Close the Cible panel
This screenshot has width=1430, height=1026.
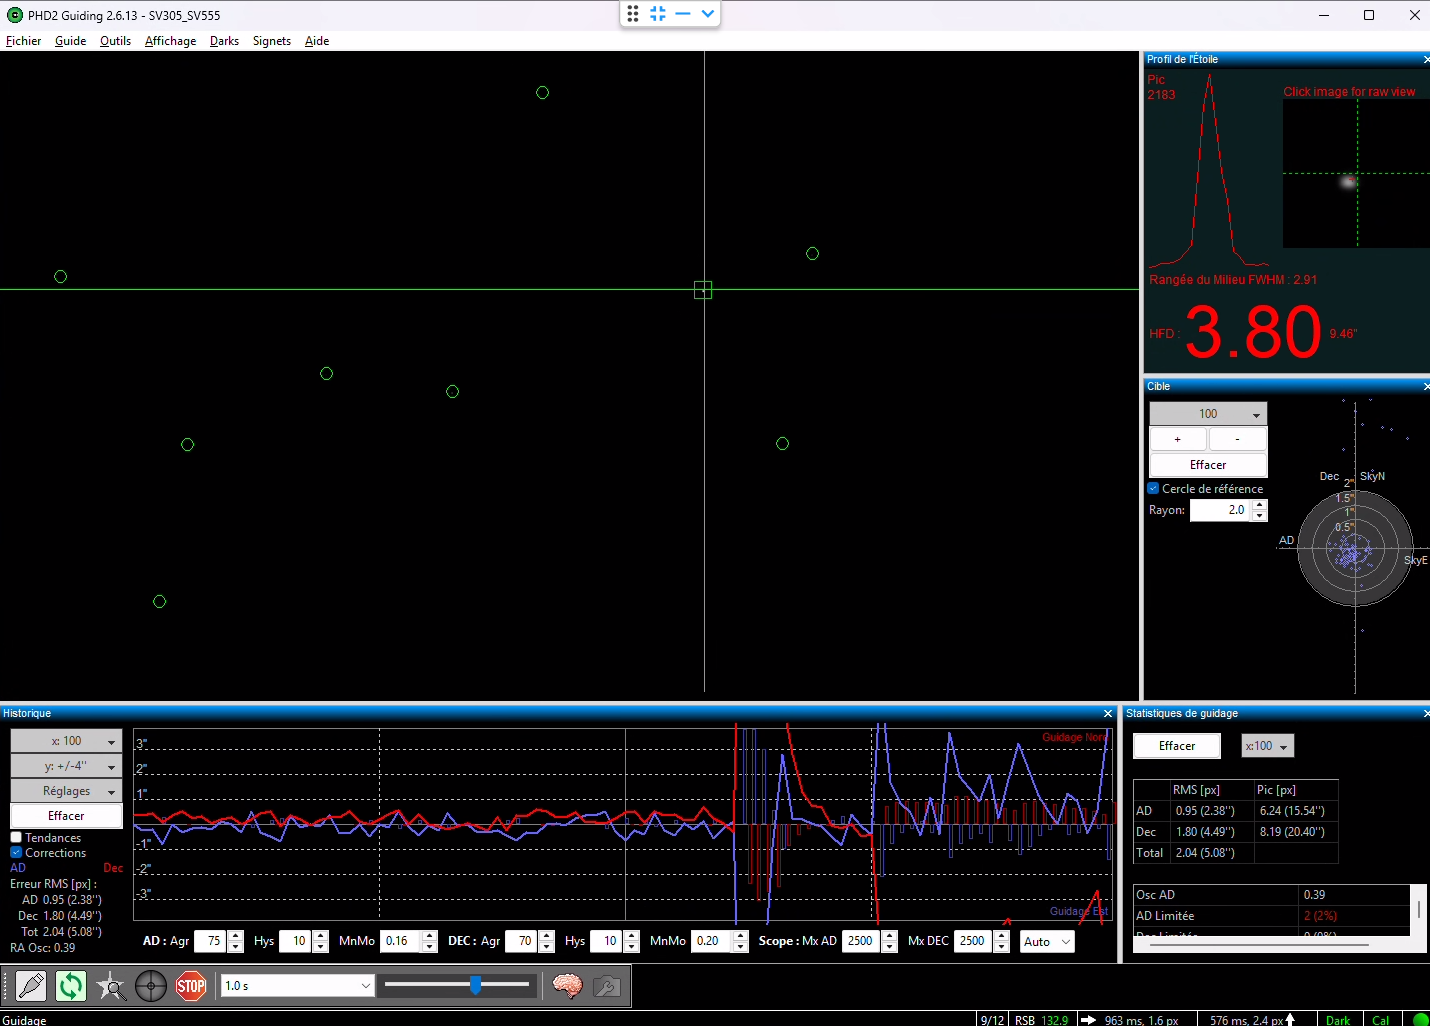click(x=1426, y=386)
